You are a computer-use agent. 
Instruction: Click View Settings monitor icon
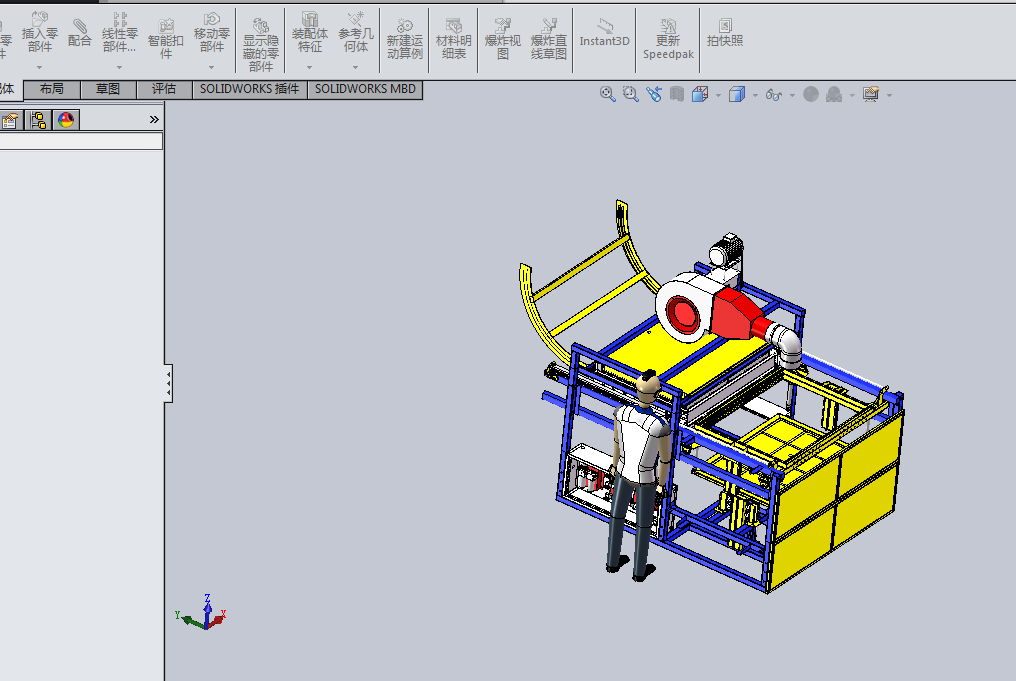coord(871,95)
